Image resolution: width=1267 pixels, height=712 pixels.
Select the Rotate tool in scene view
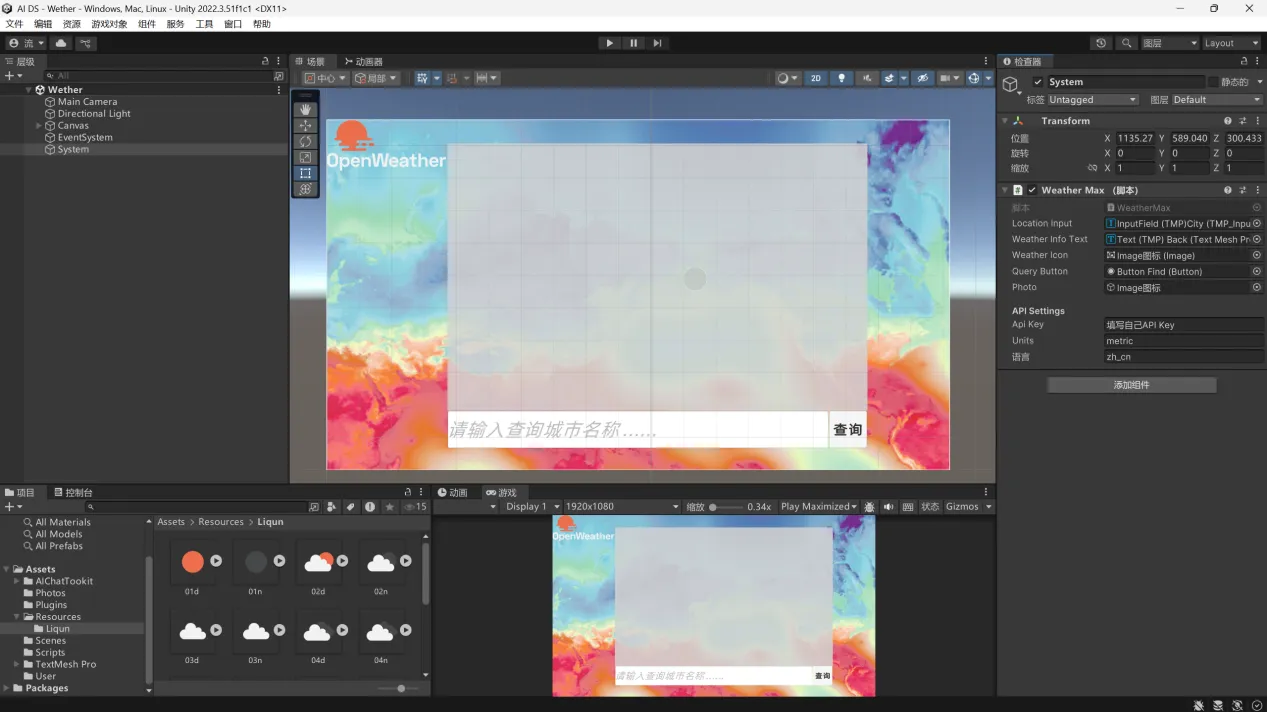pyautogui.click(x=306, y=142)
